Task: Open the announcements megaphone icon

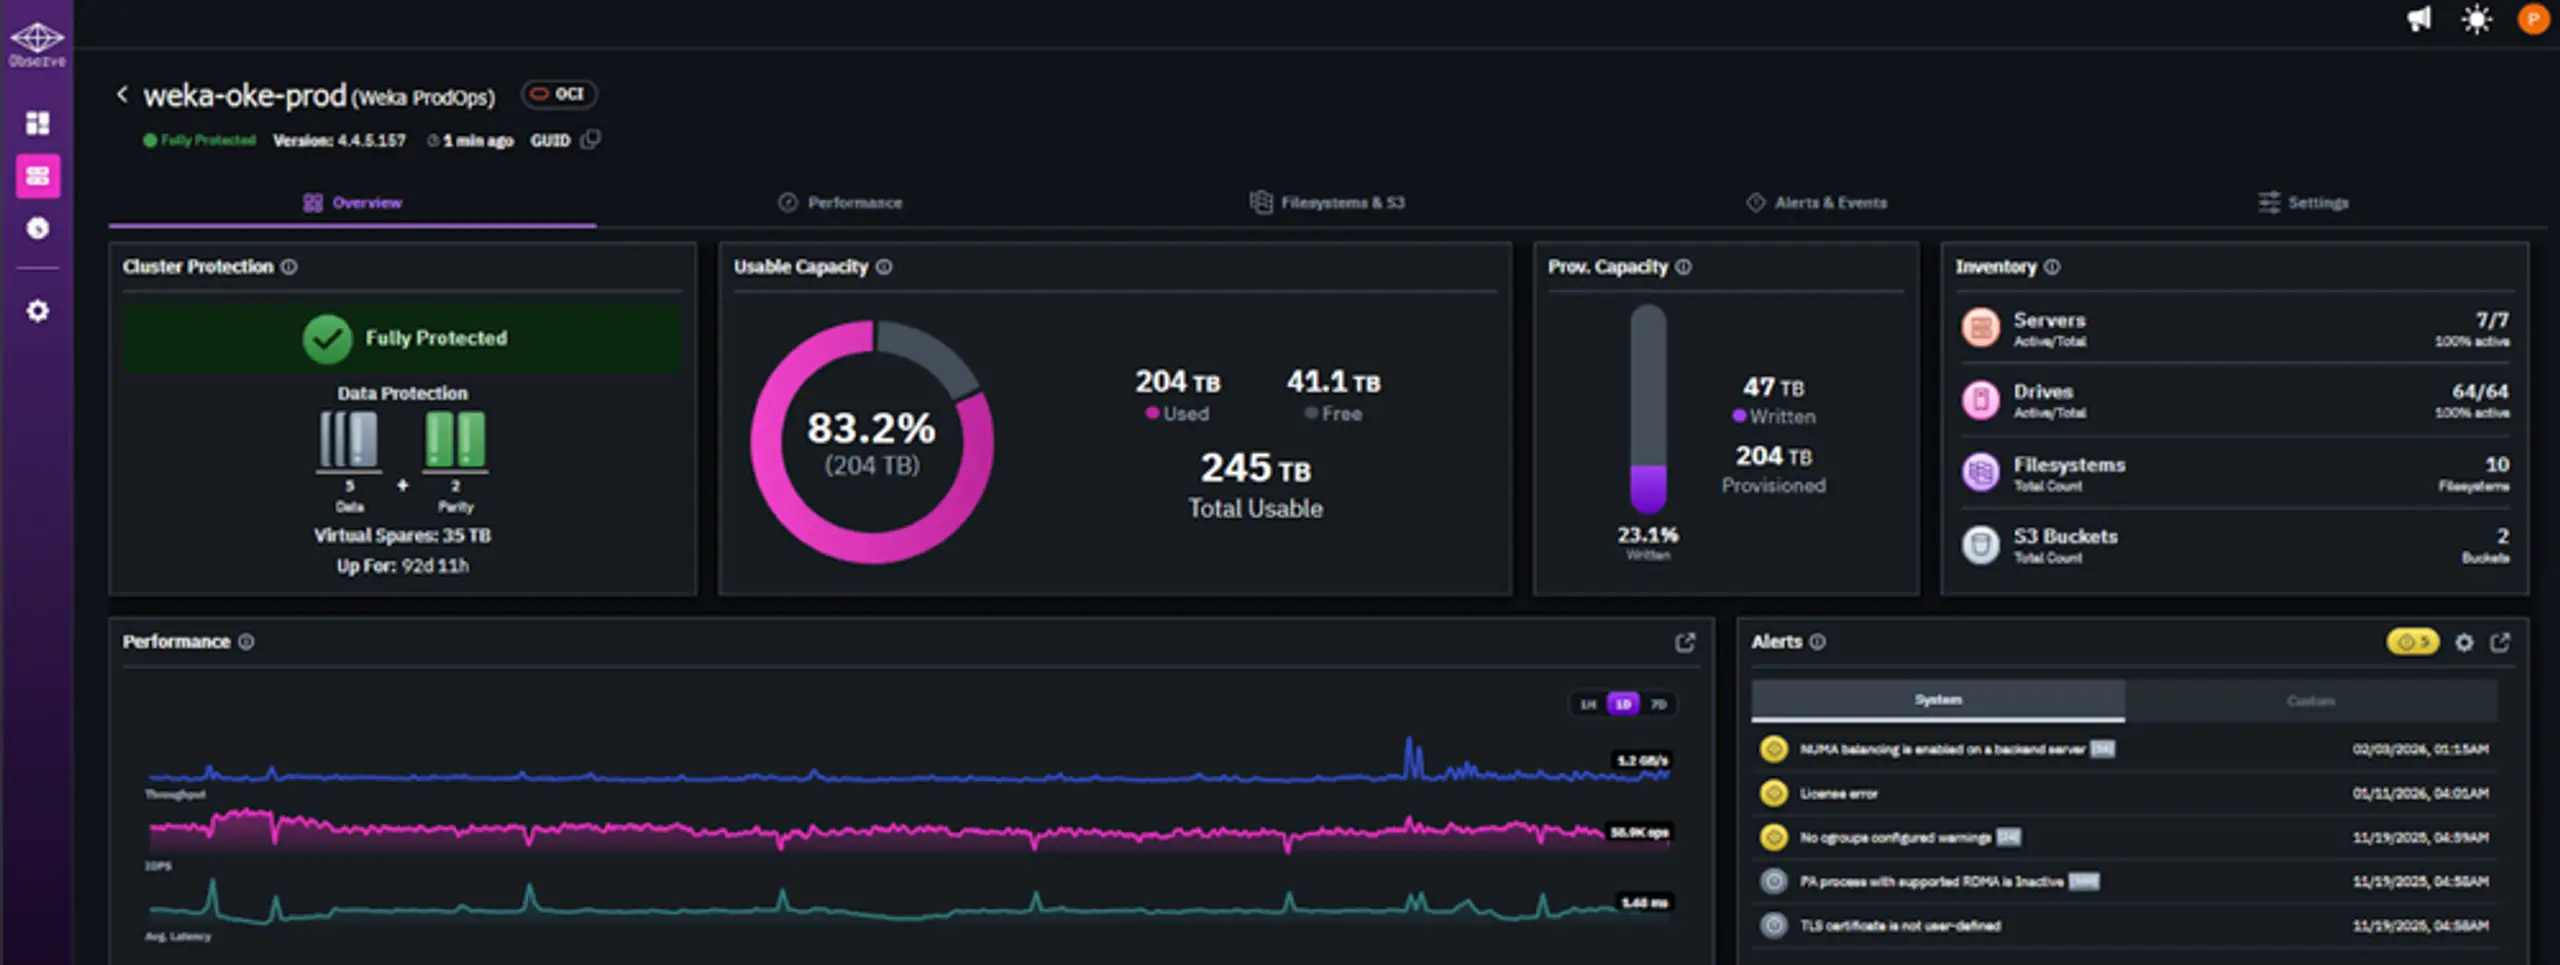Action: 2418,19
